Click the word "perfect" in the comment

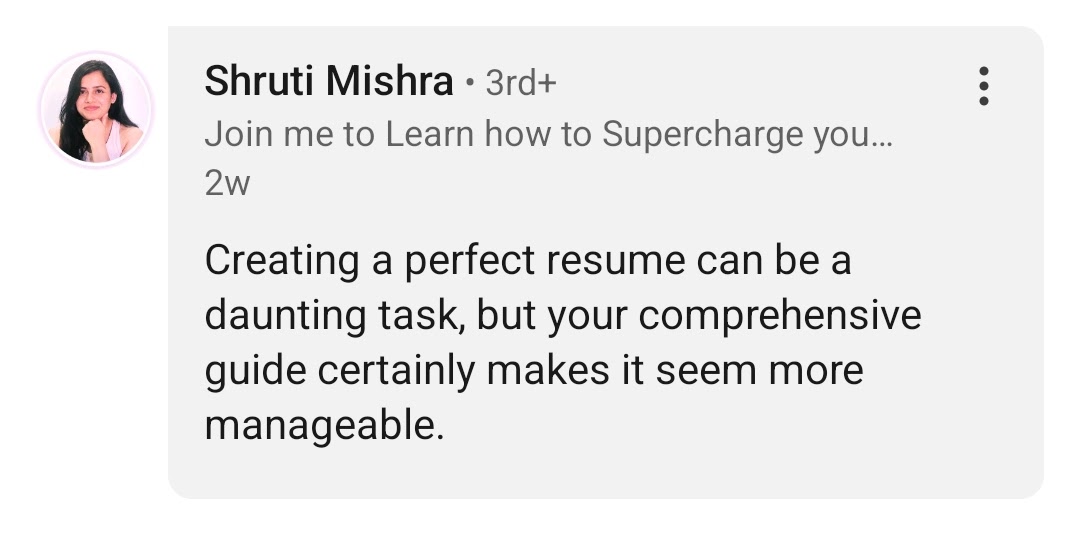(x=468, y=261)
